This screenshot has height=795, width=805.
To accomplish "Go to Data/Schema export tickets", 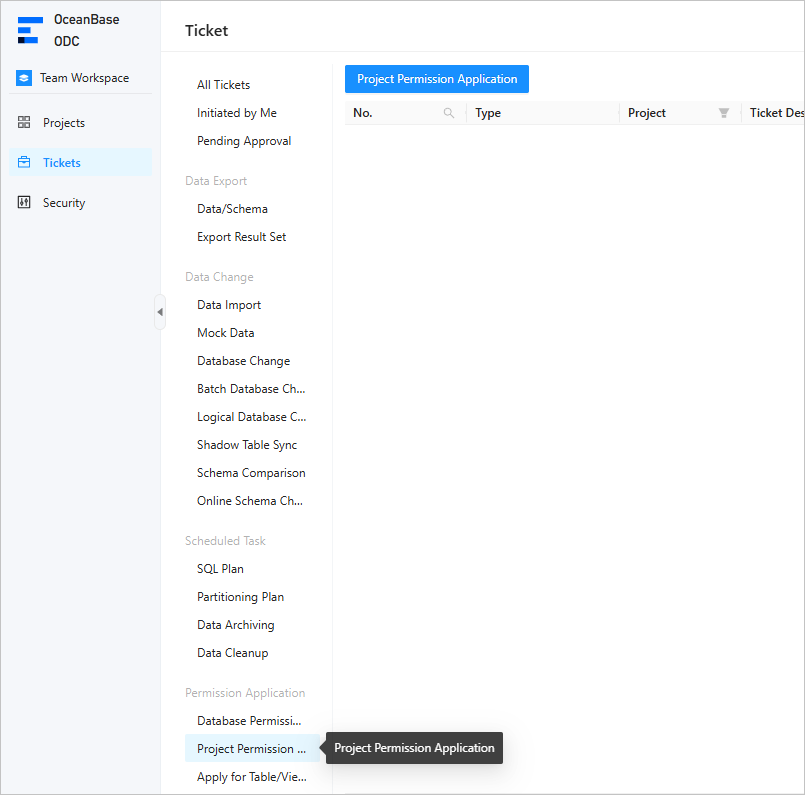I will tap(232, 209).
